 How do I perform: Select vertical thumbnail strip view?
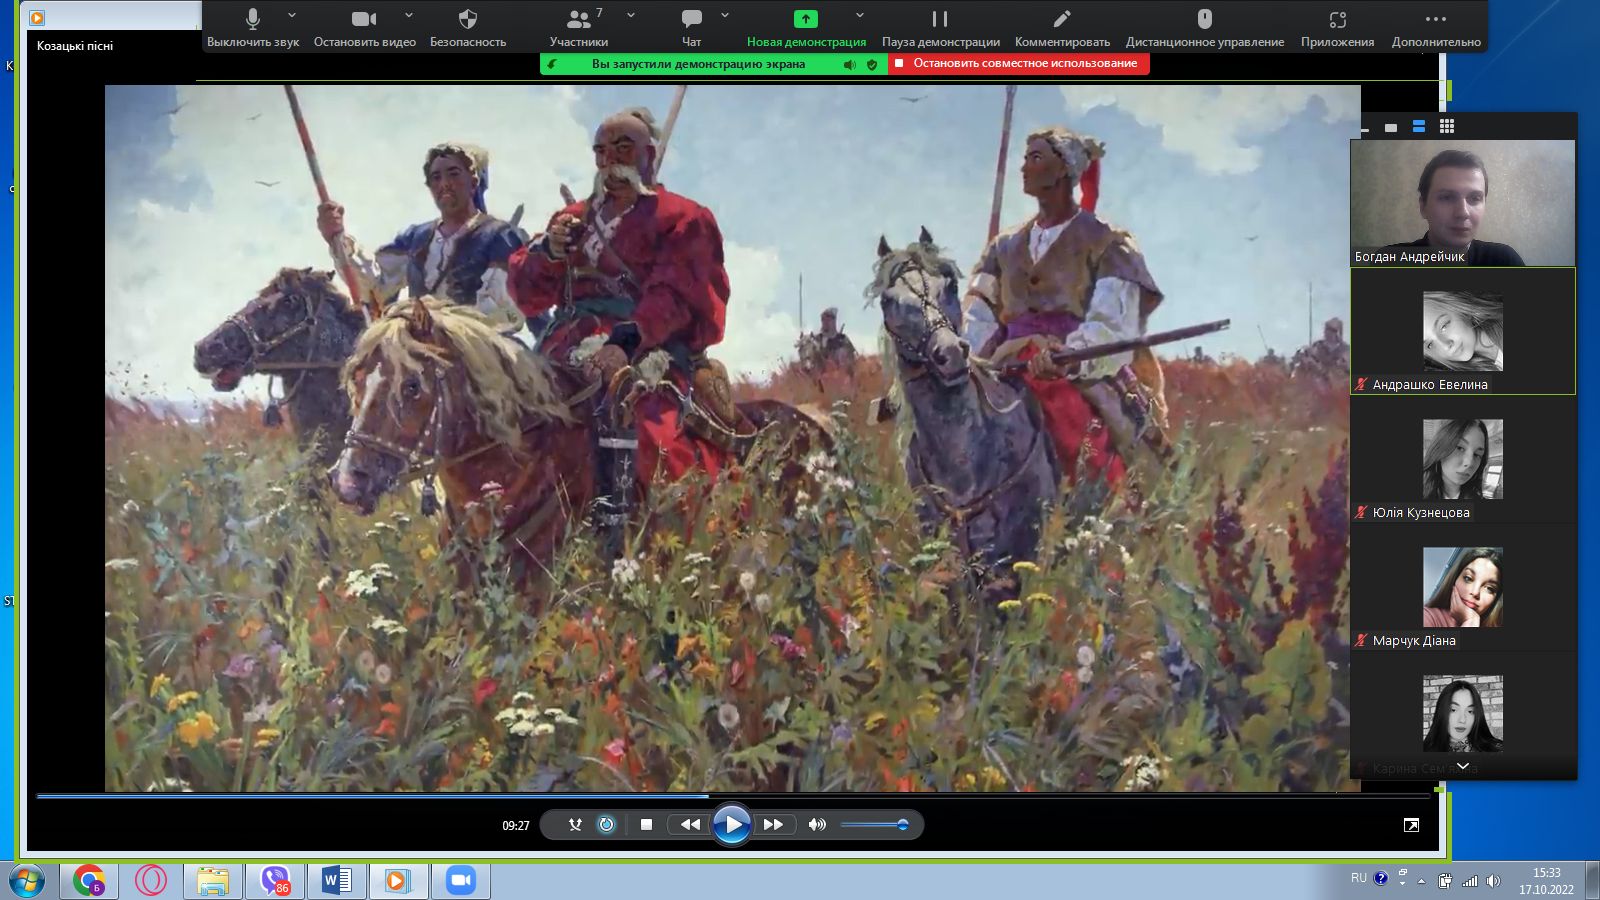[1419, 127]
